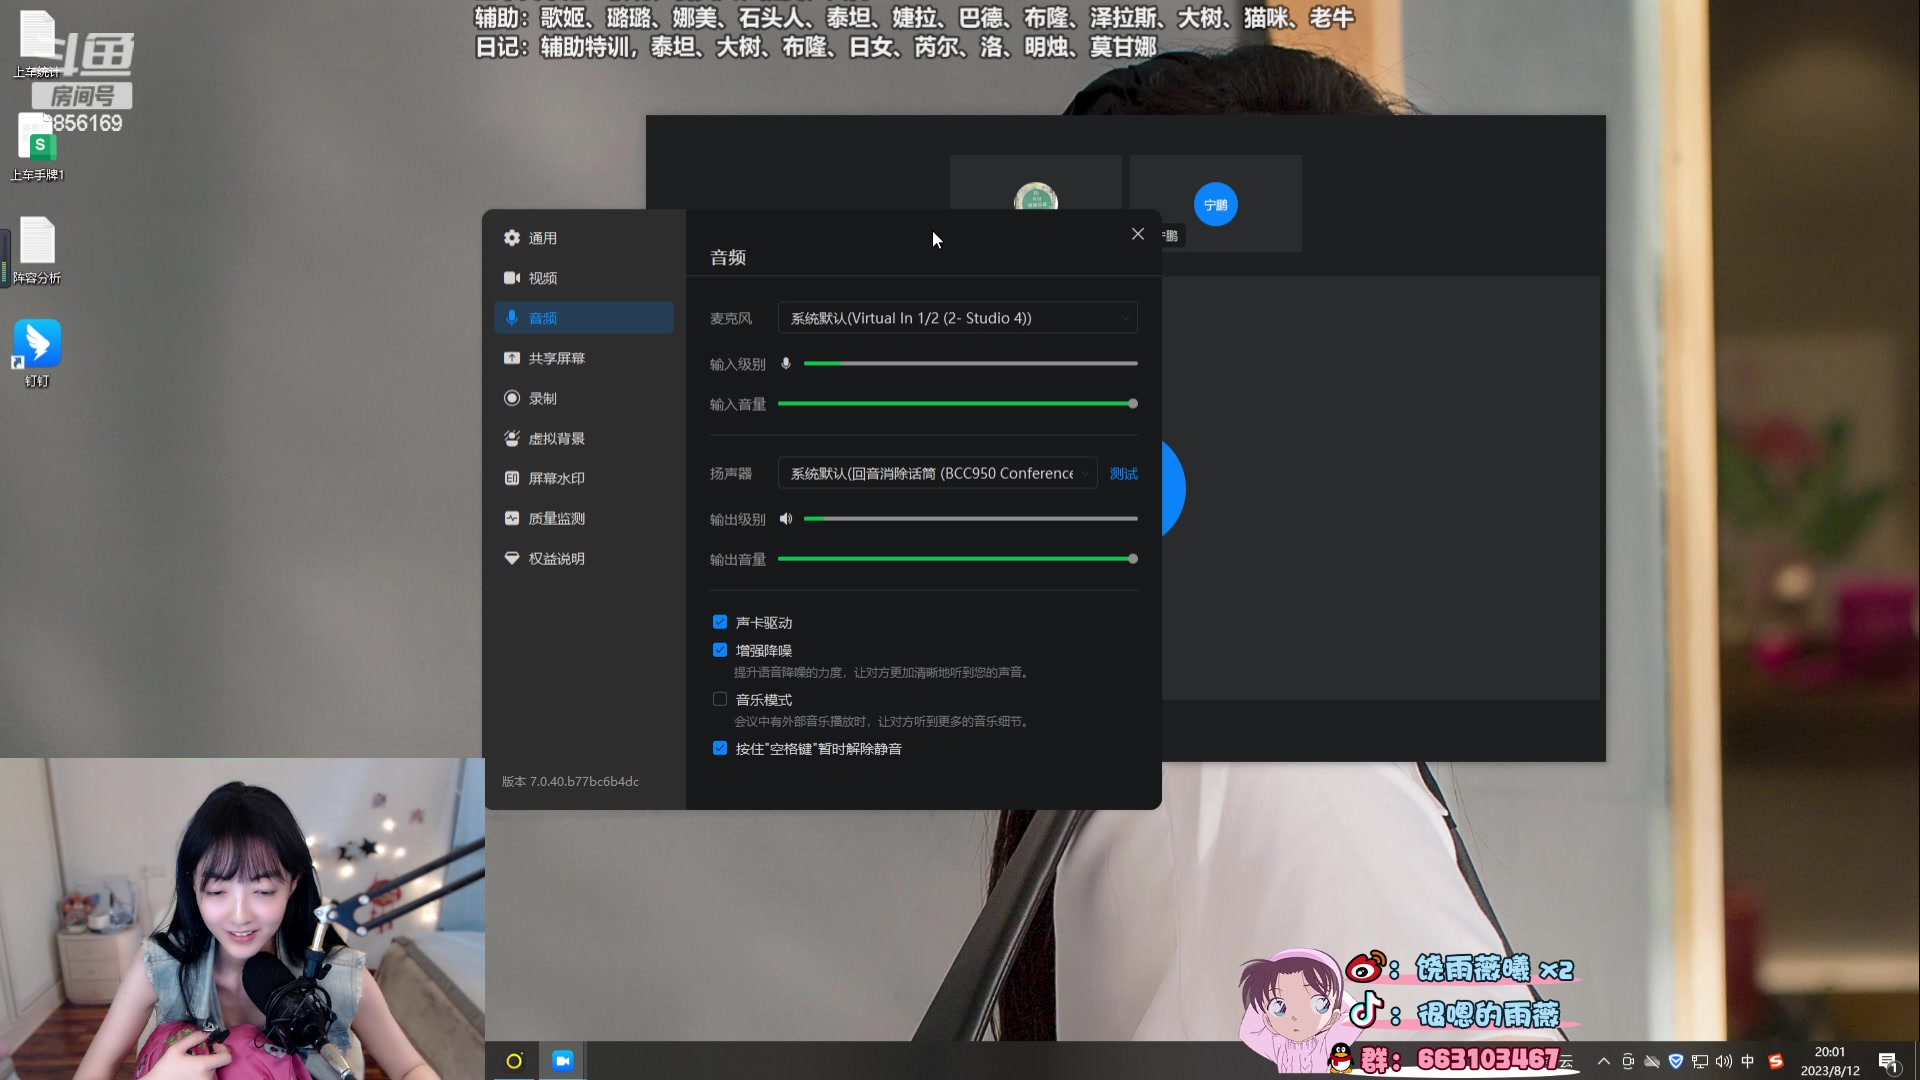The height and width of the screenshot is (1080, 1920).
Task: Click 测试 to test the speaker
Action: click(1123, 474)
